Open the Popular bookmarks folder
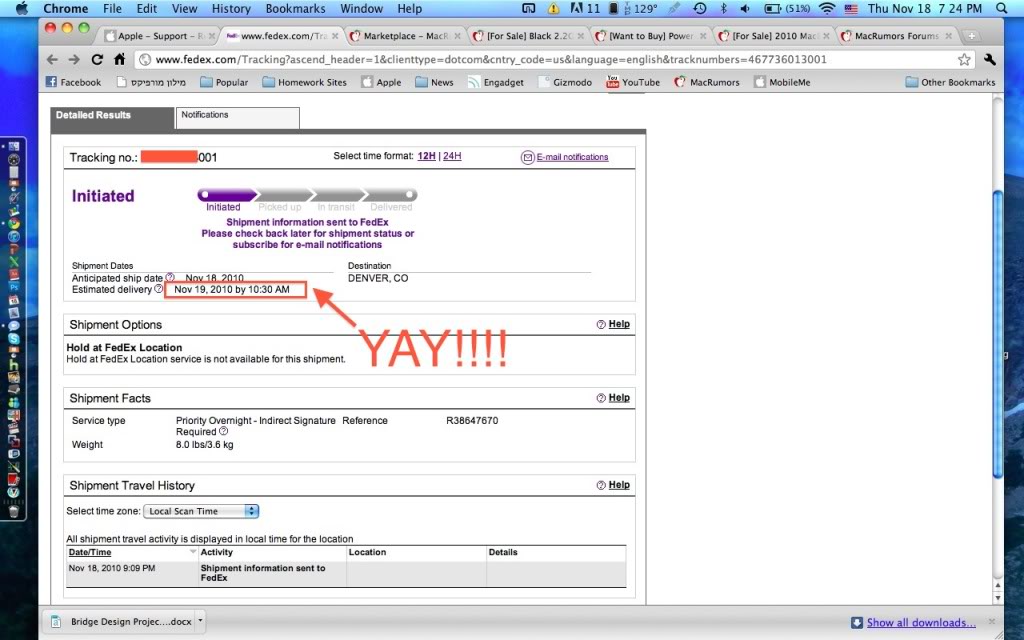Screen dimensions: 1024x640 (224, 82)
